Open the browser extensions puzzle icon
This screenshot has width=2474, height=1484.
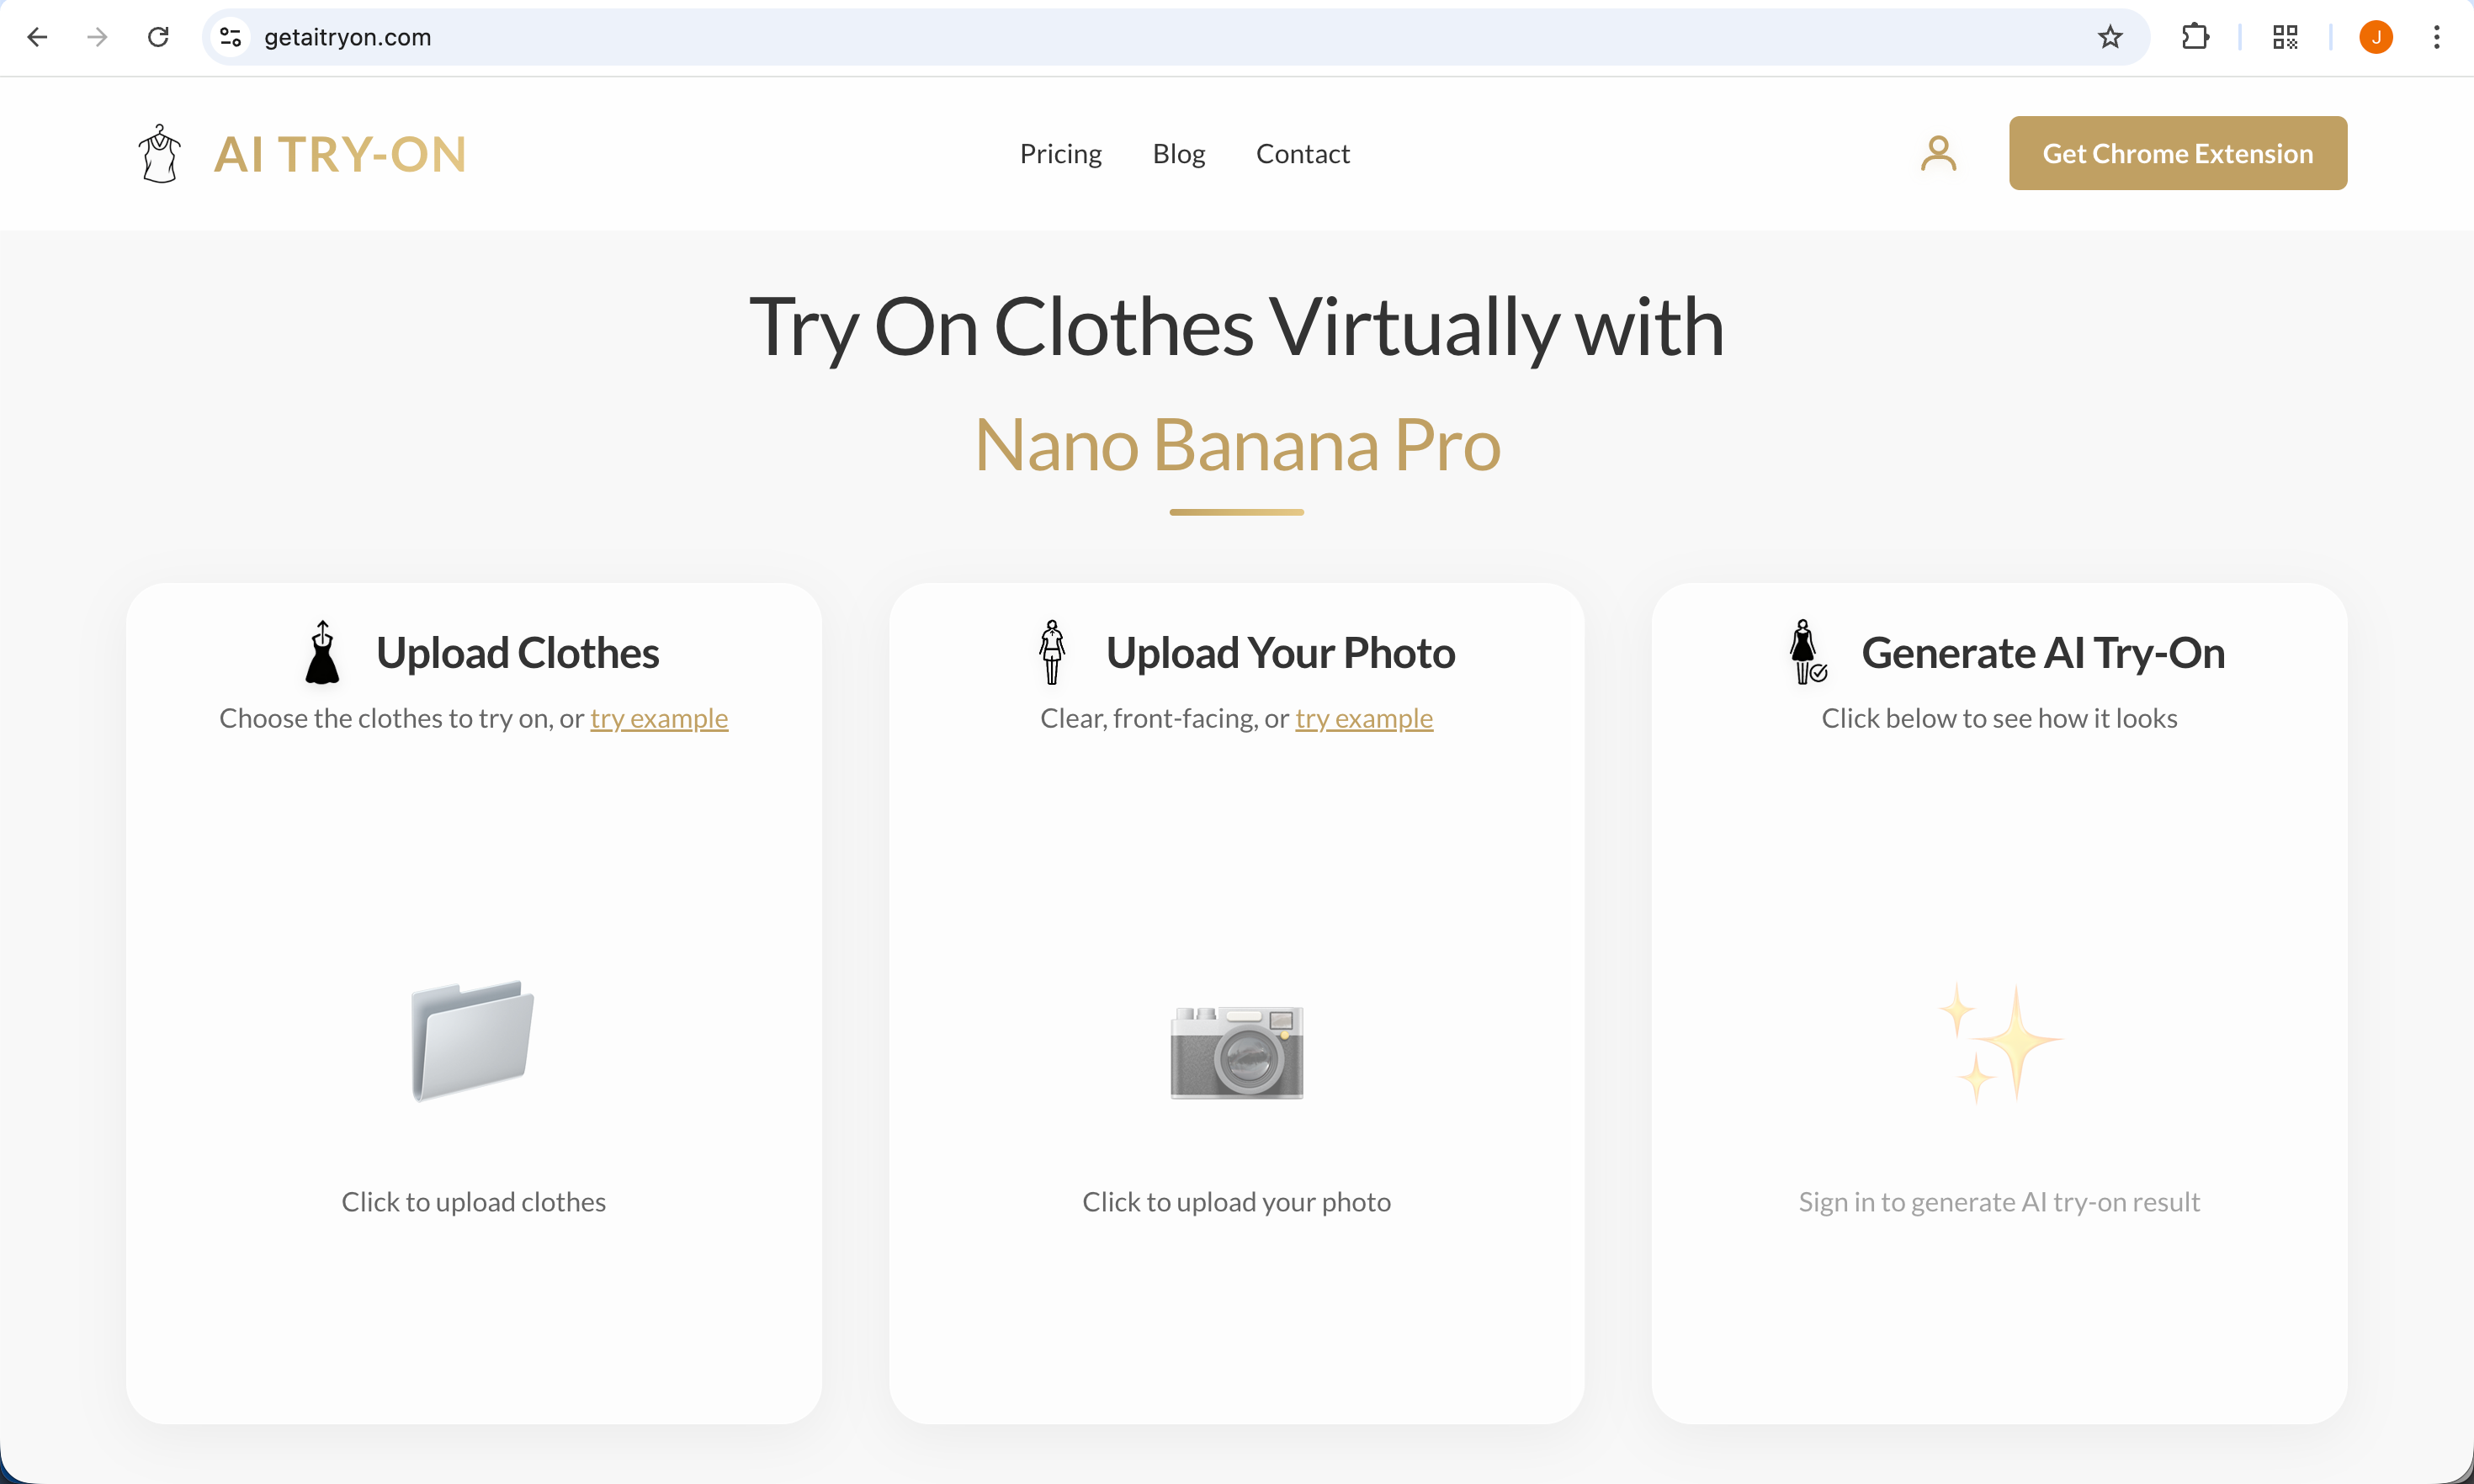point(2196,37)
